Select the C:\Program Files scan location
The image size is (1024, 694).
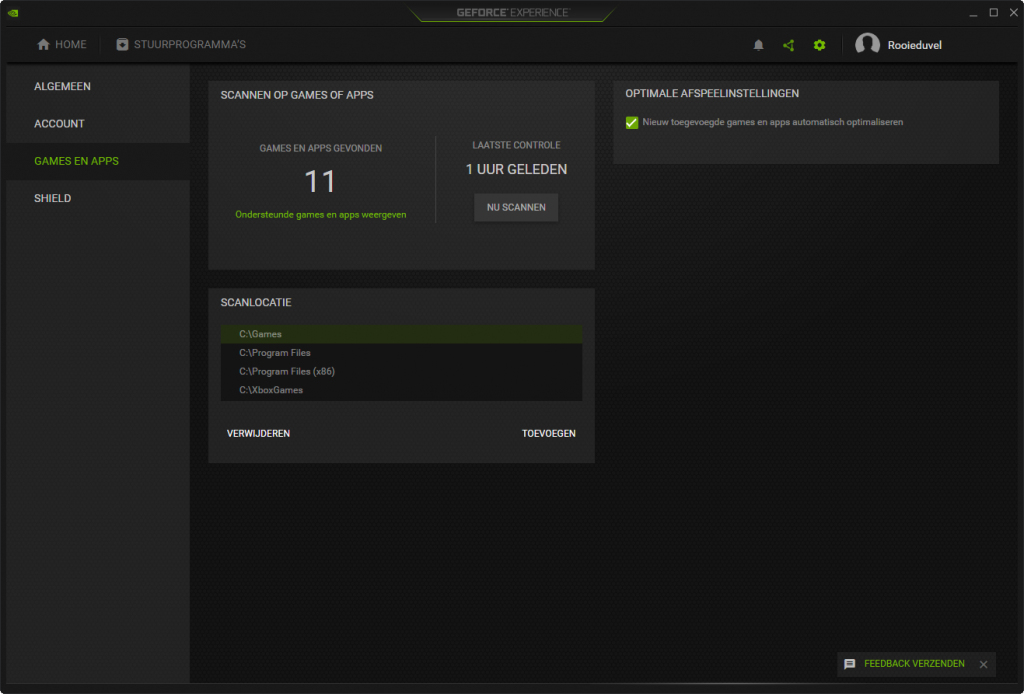coord(401,353)
